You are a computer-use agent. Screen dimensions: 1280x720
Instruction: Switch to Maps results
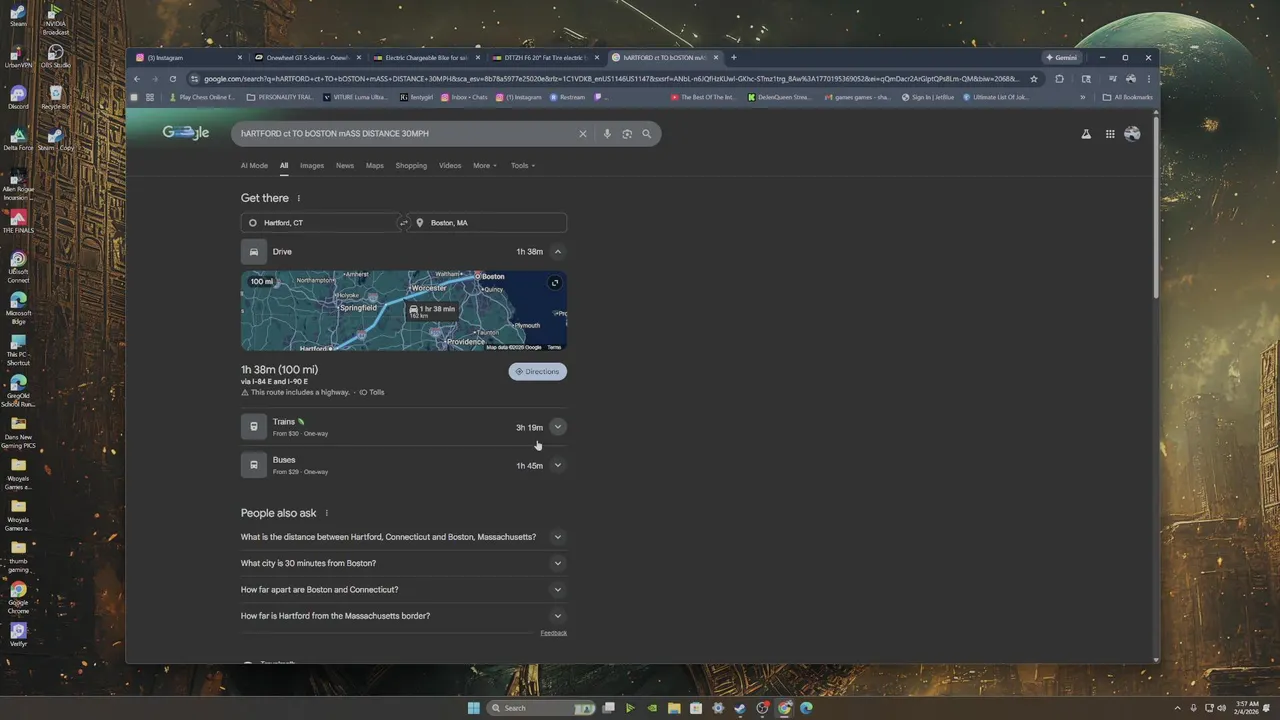click(x=375, y=166)
